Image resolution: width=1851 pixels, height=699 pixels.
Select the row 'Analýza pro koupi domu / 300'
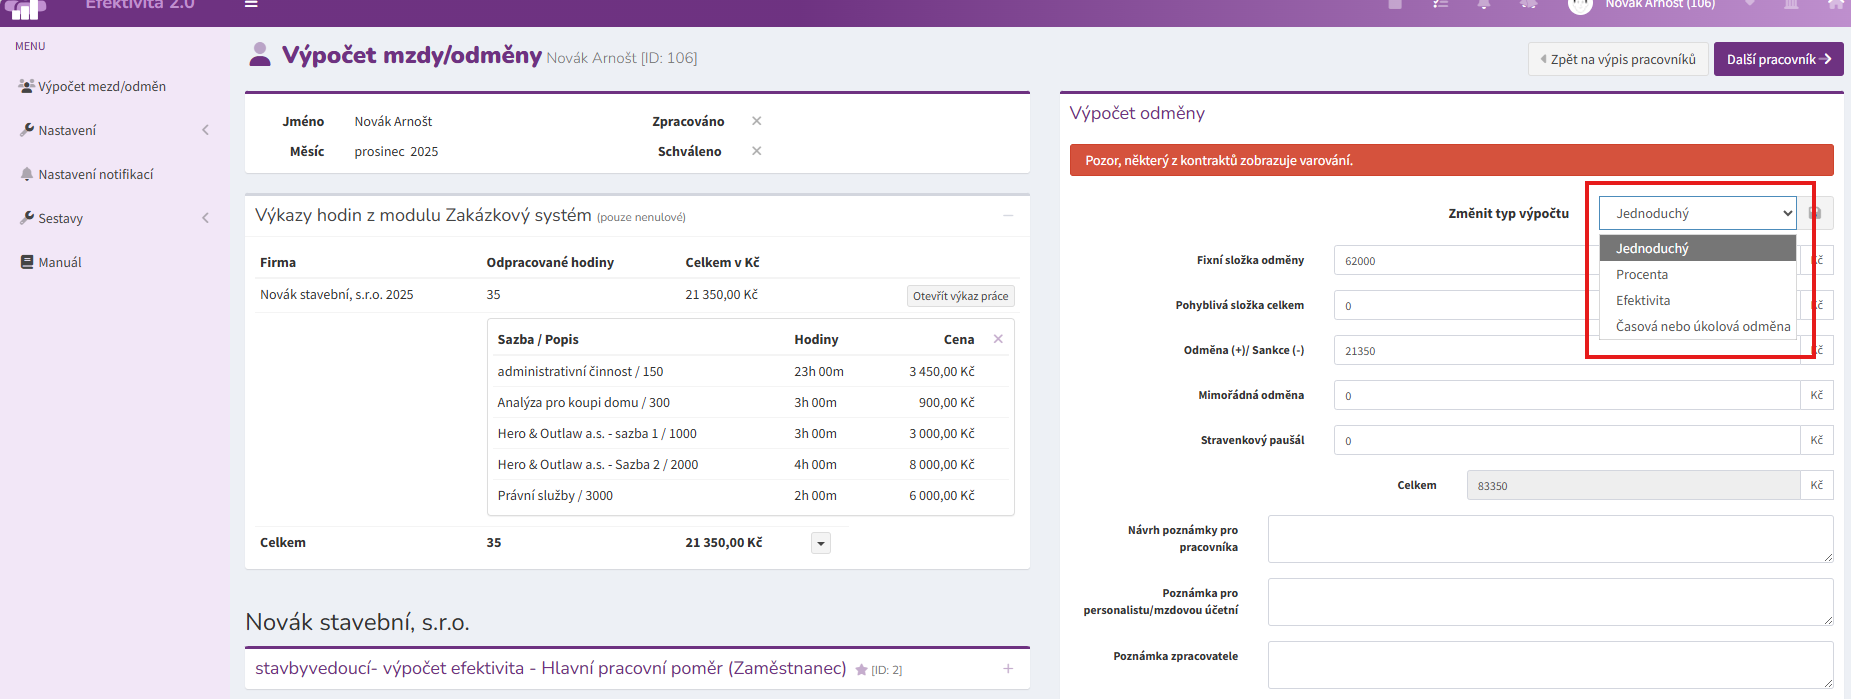click(x=750, y=402)
